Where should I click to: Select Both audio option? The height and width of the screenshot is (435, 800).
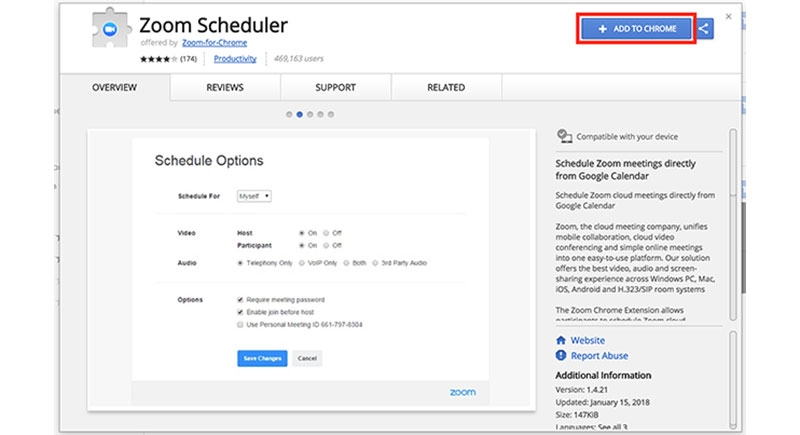(x=346, y=263)
